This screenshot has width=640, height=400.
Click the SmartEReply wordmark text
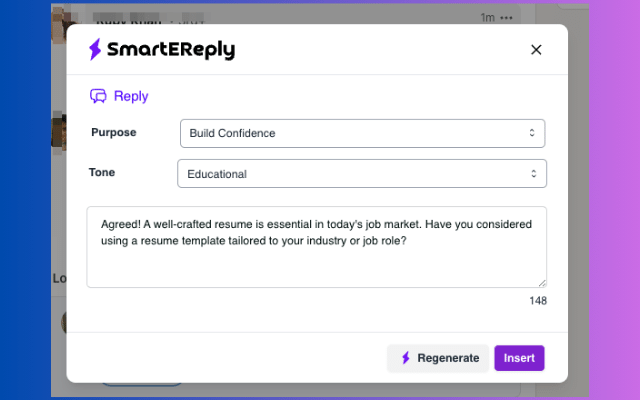coord(172,50)
